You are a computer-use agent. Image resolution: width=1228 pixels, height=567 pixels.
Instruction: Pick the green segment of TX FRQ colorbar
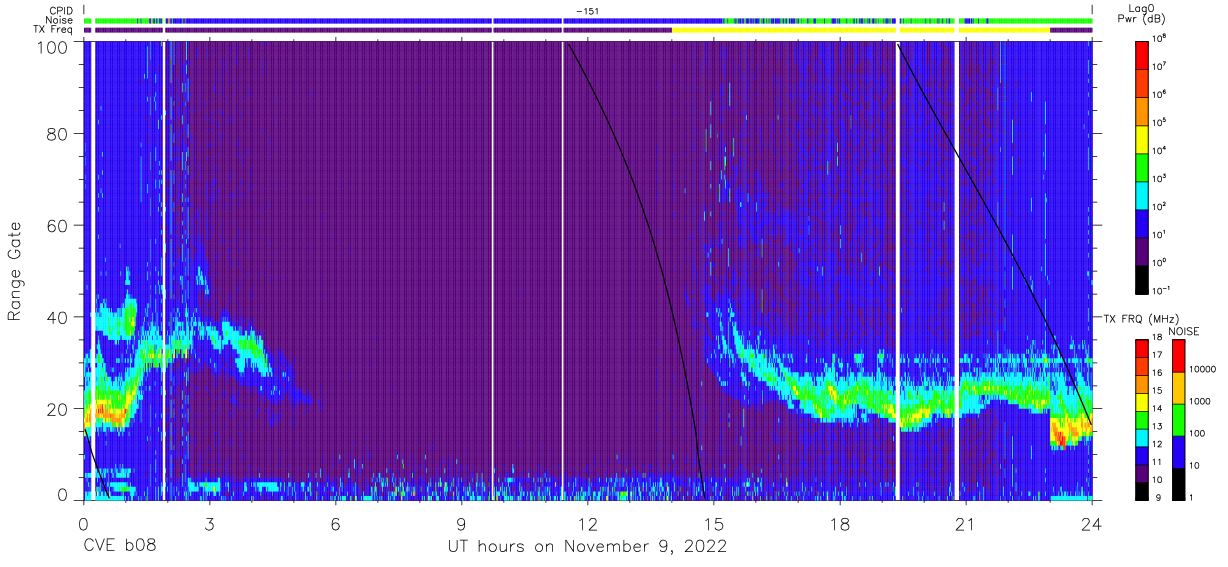click(1143, 420)
